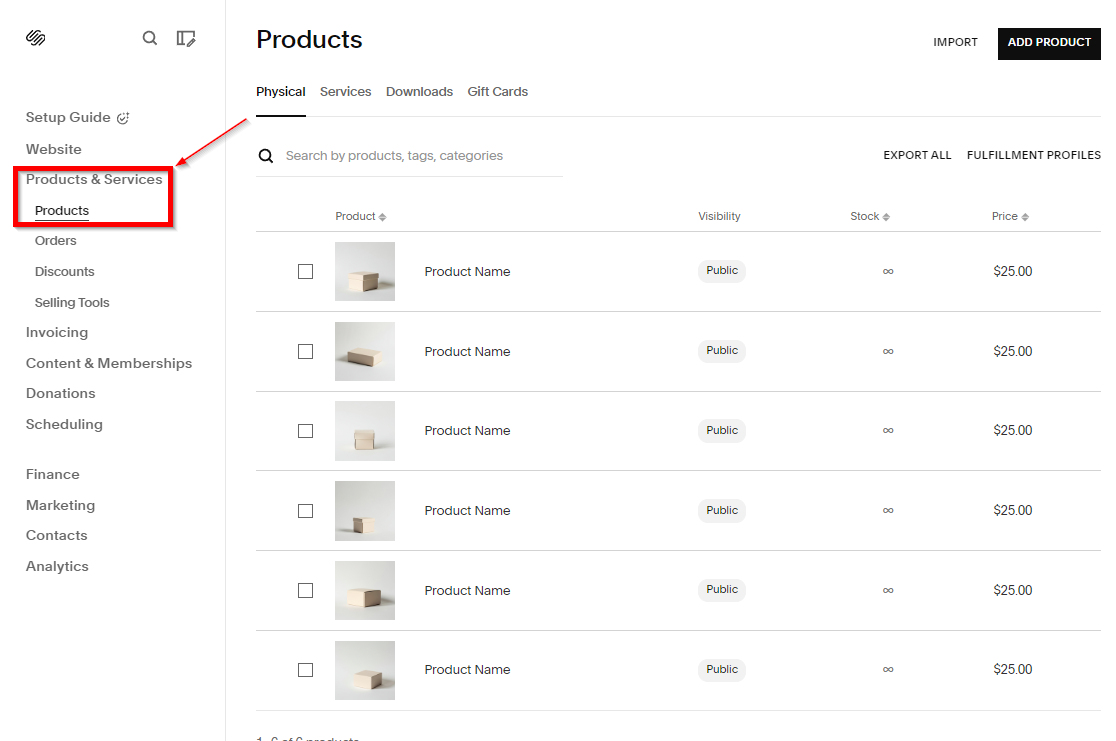This screenshot has width=1116, height=741.
Task: Click the magnifier icon in products search
Action: 265,156
